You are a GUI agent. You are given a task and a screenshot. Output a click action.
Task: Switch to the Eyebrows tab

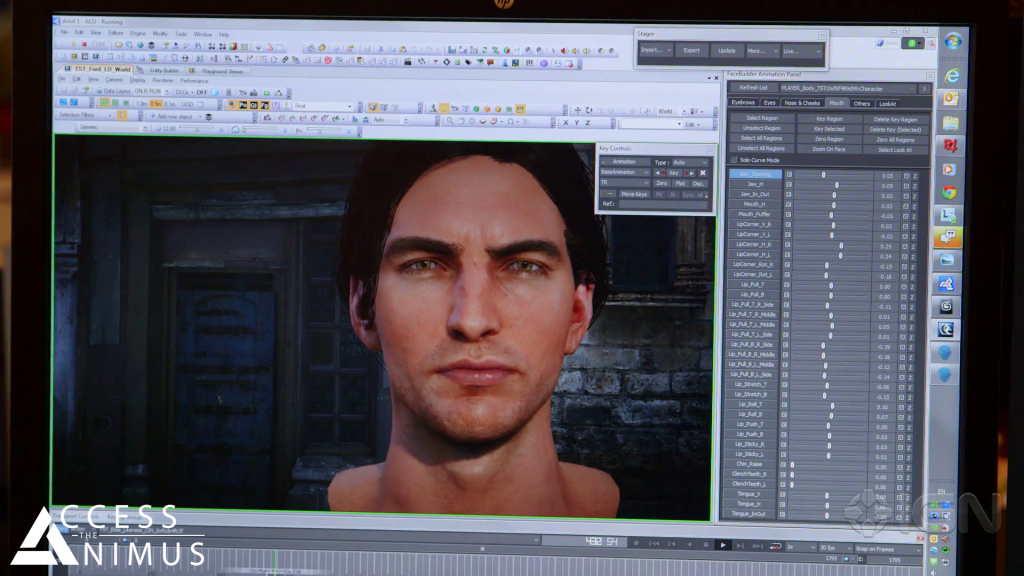coord(743,103)
